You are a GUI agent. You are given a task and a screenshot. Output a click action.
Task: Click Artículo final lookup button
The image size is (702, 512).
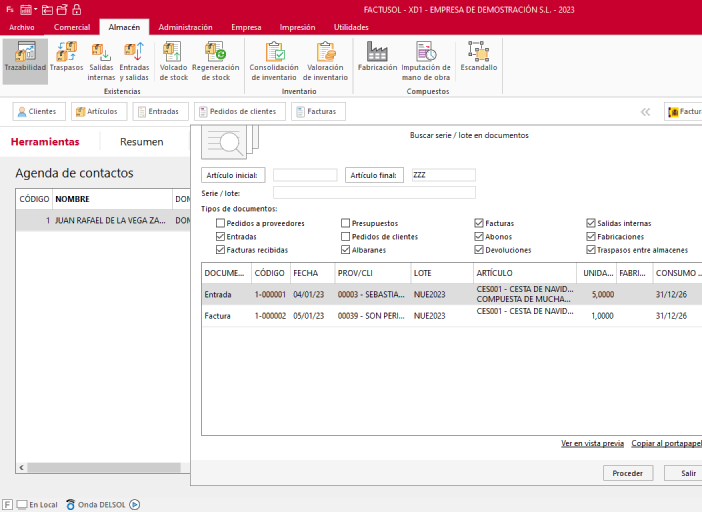point(374,175)
